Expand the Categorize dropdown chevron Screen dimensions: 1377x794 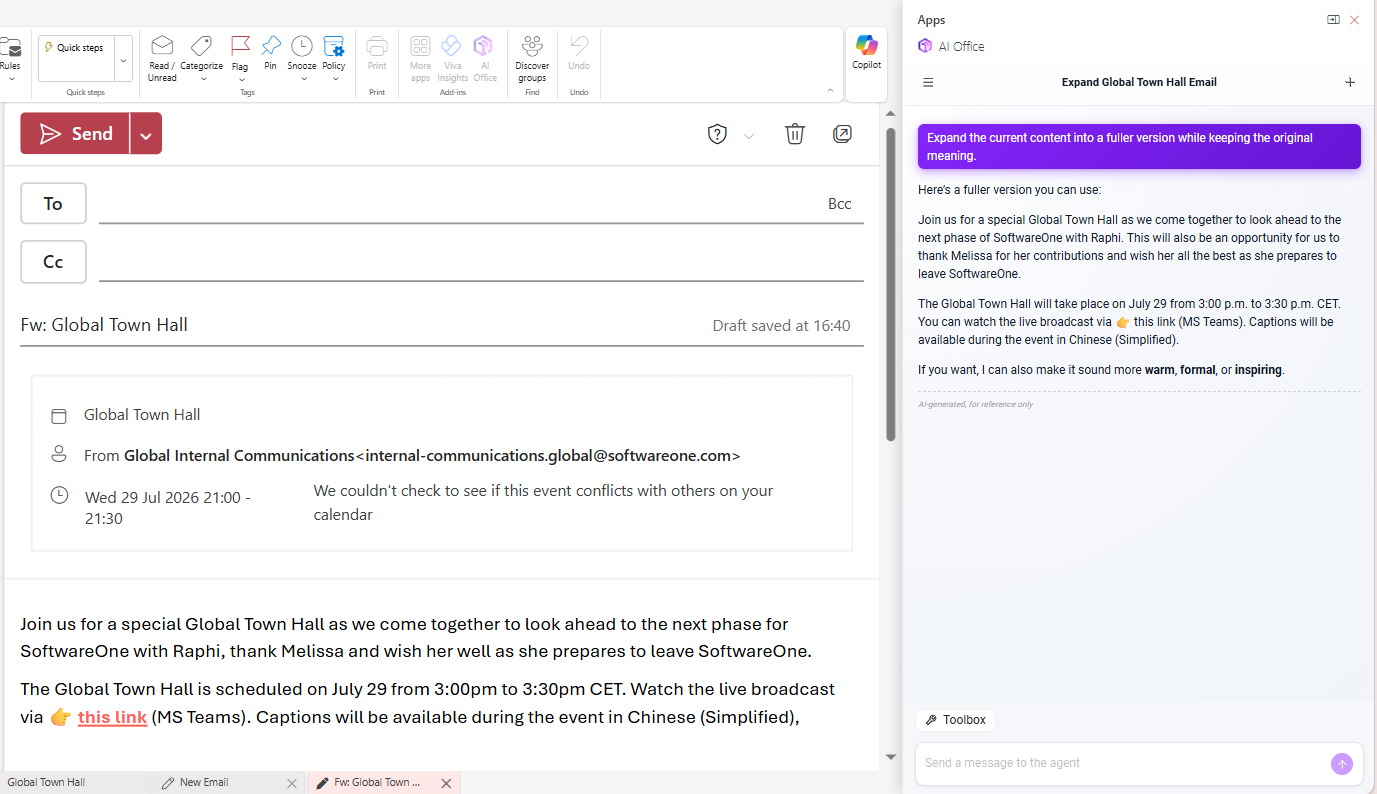pyautogui.click(x=203, y=79)
